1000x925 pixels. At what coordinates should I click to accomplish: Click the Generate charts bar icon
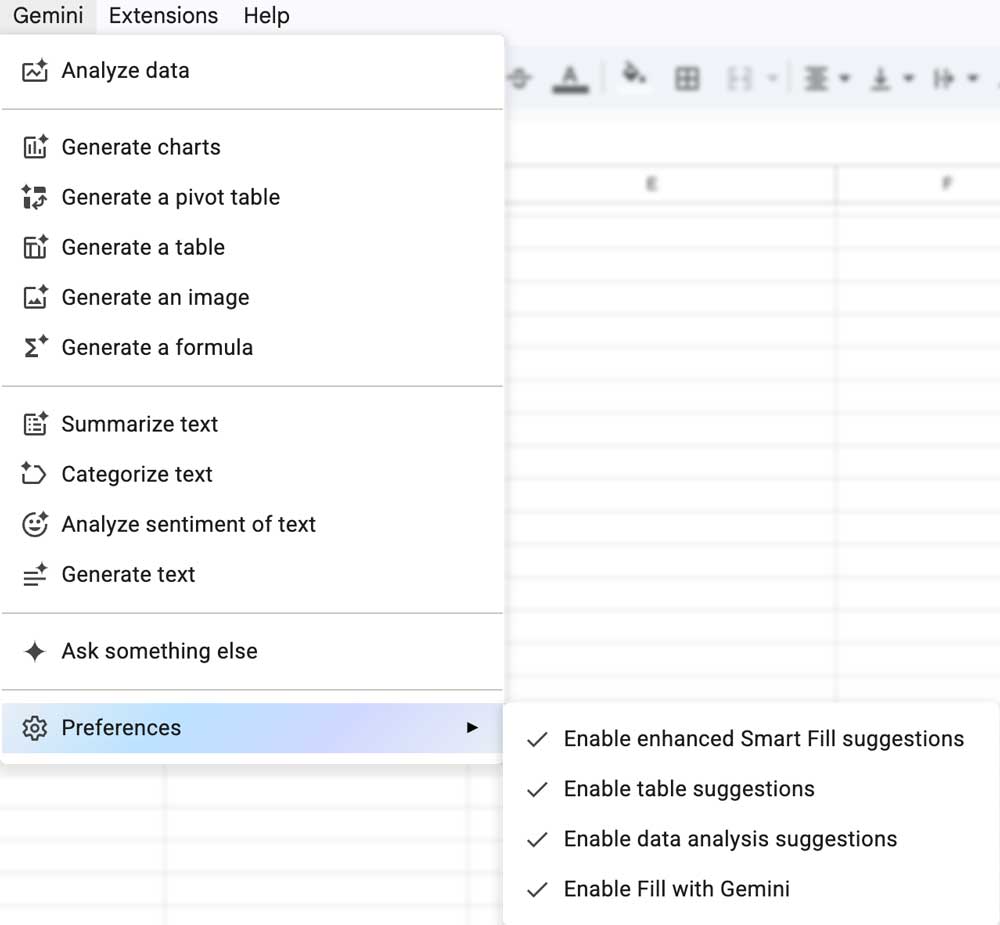pos(35,147)
